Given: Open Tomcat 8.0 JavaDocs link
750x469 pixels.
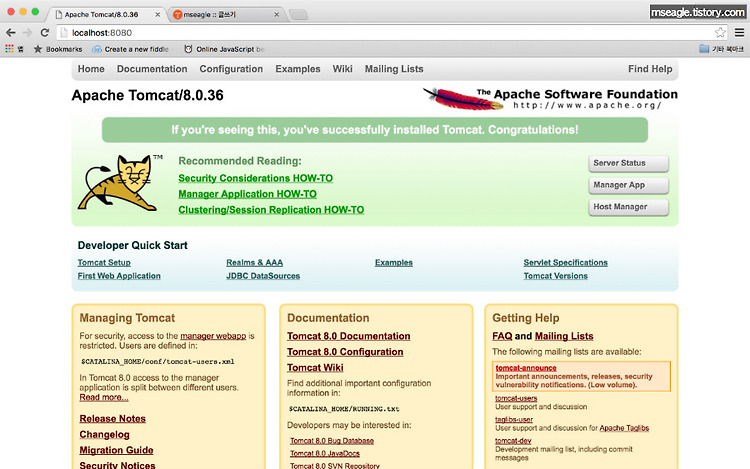Looking at the screenshot, I should [325, 453].
